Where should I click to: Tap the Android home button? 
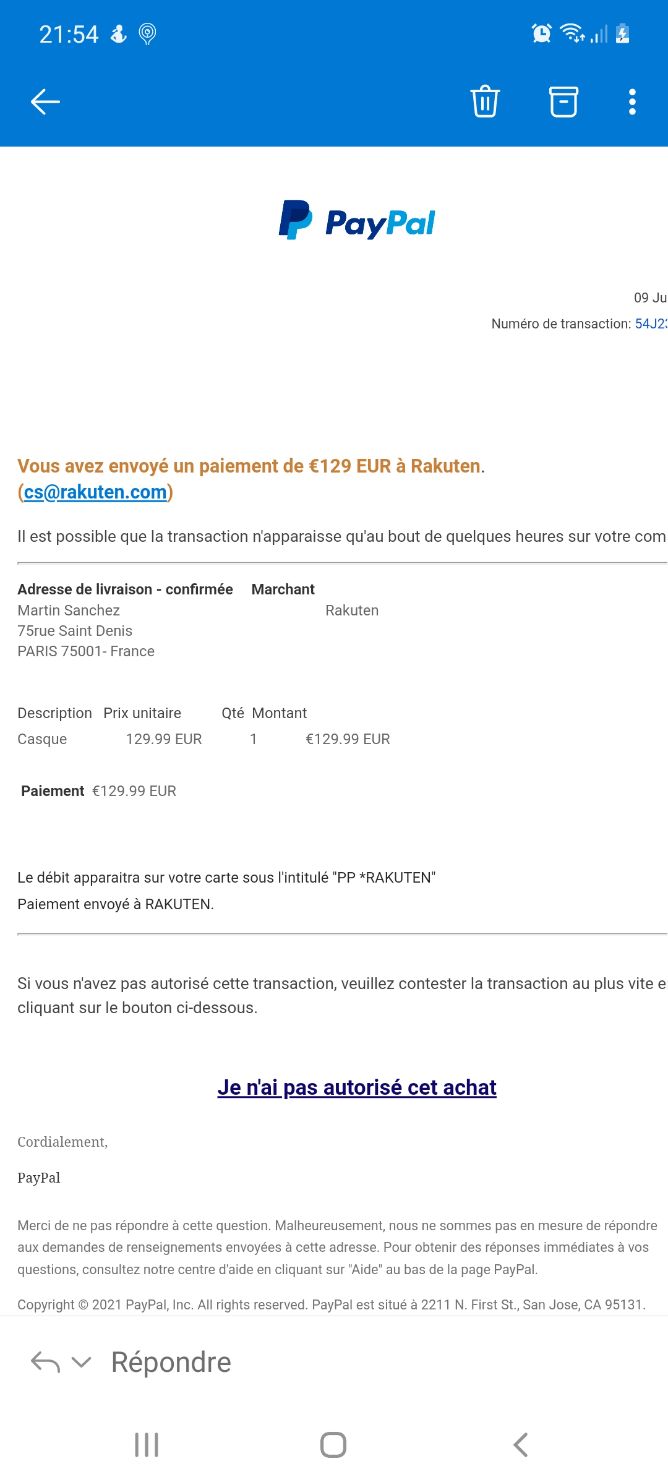click(x=333, y=1444)
